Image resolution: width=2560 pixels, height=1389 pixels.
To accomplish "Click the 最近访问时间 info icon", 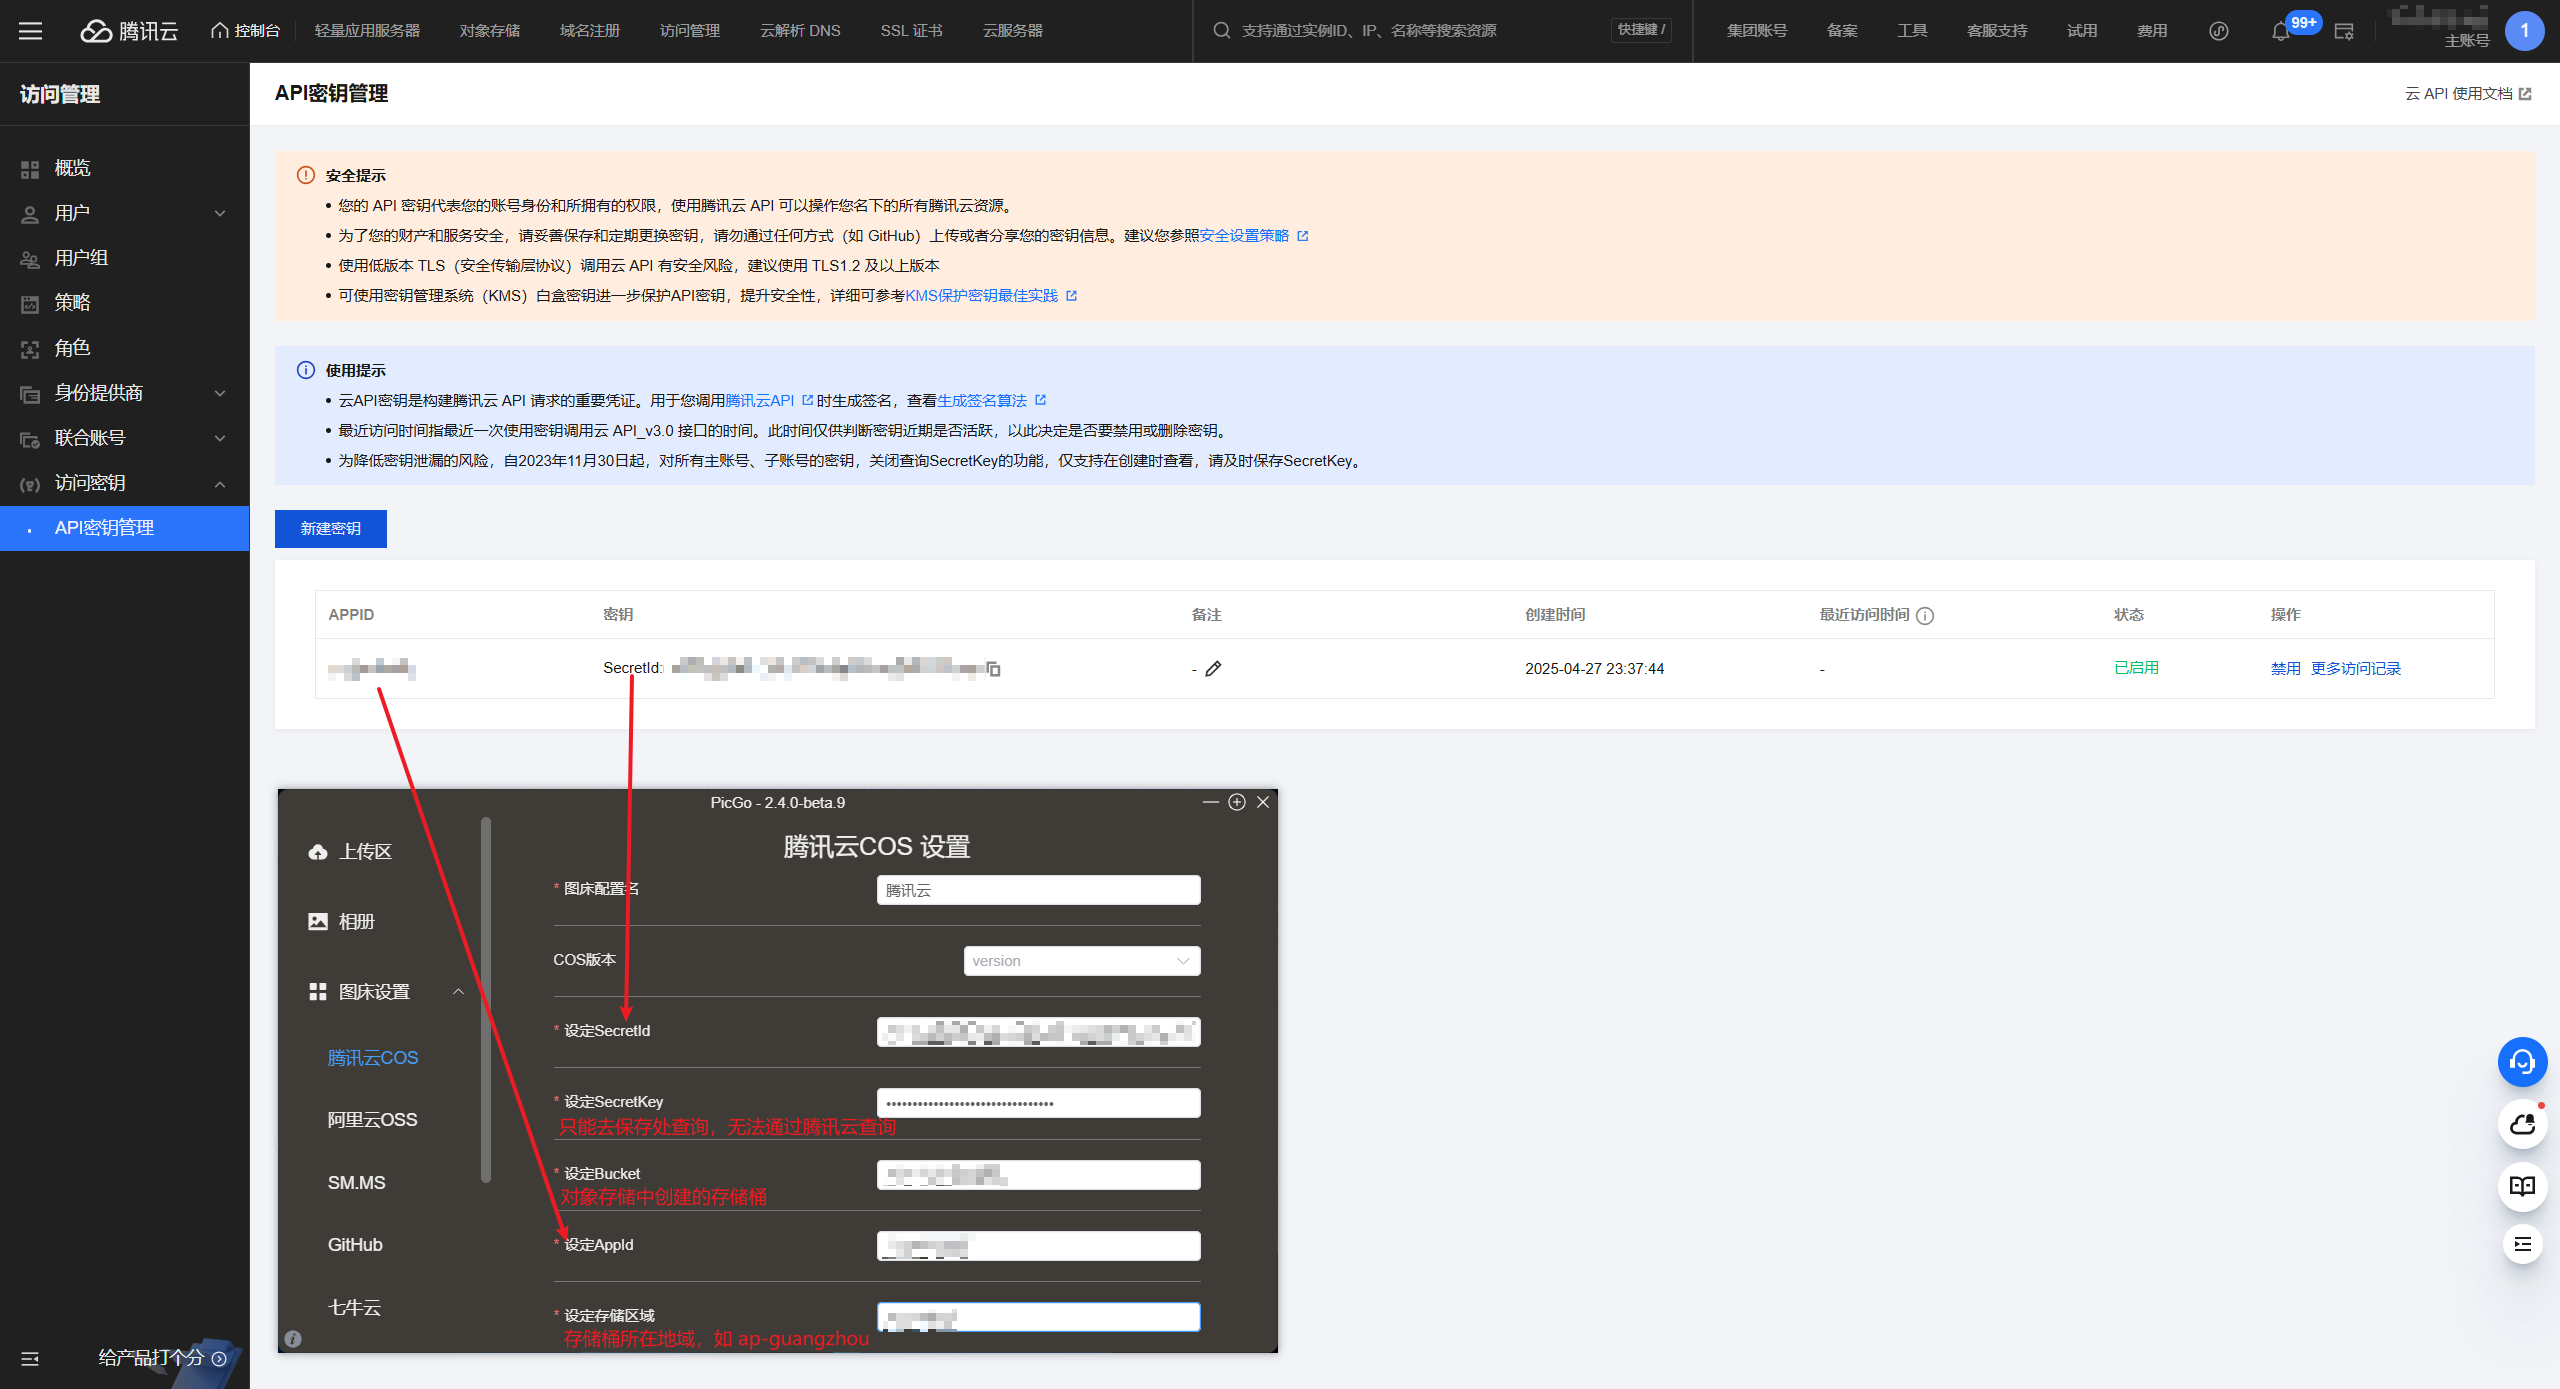I will click(x=1925, y=616).
